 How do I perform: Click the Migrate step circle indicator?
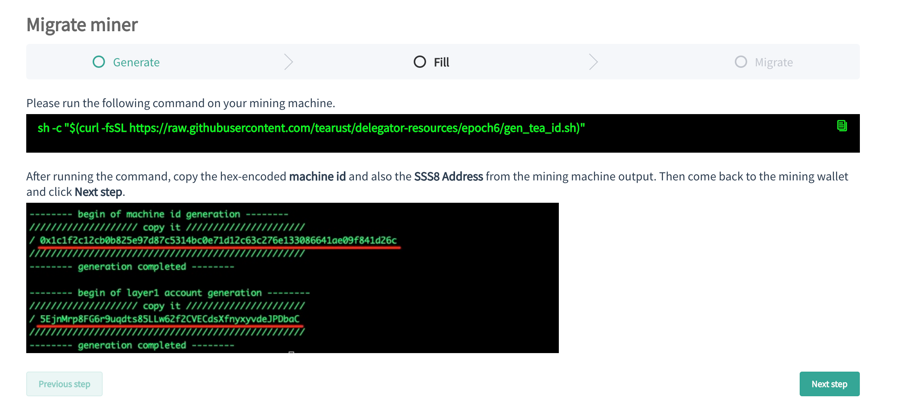(741, 62)
